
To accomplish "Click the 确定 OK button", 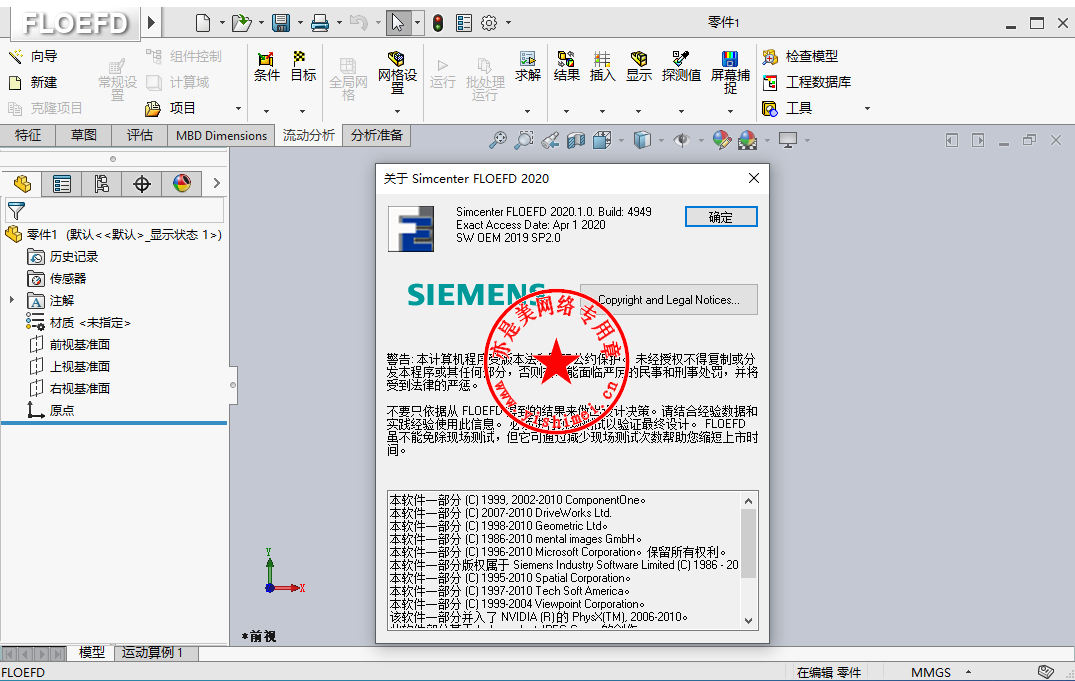I will click(721, 217).
